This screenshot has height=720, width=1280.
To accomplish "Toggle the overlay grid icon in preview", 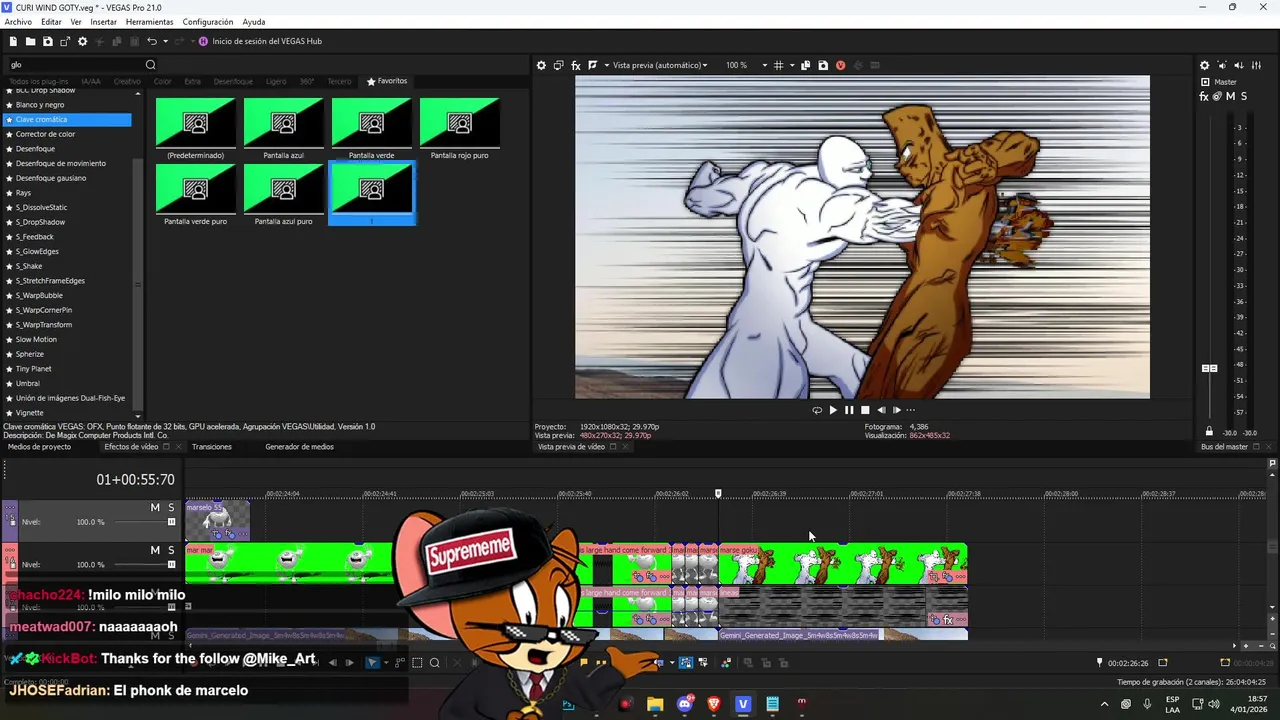I will coord(779,65).
